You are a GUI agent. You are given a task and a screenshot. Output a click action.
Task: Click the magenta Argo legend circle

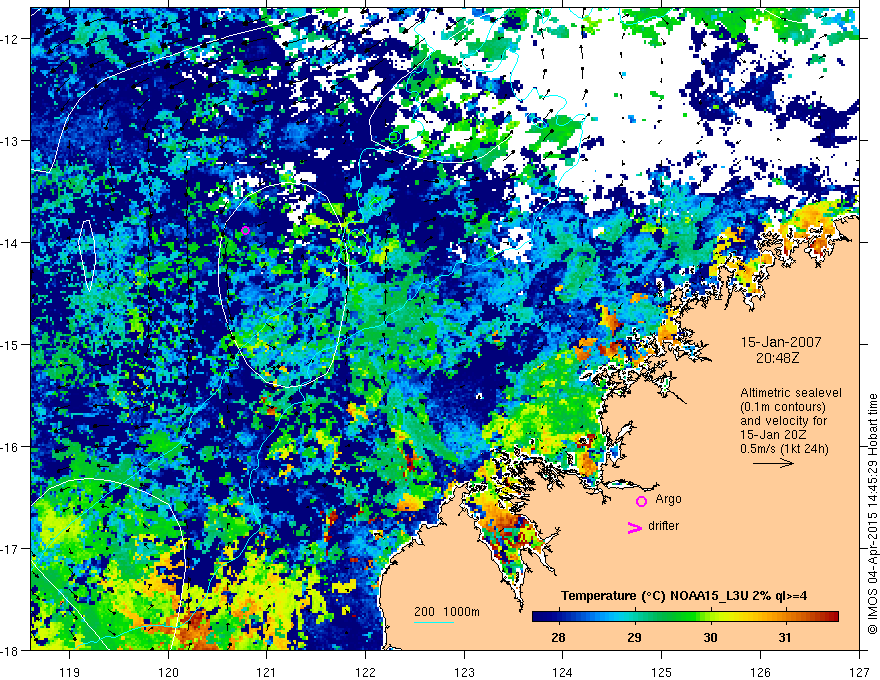(x=641, y=501)
